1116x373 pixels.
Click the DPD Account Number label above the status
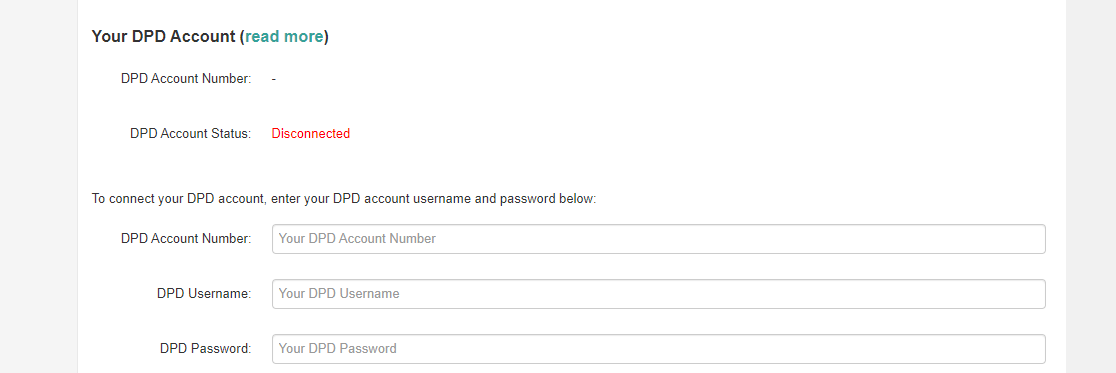[x=186, y=78]
